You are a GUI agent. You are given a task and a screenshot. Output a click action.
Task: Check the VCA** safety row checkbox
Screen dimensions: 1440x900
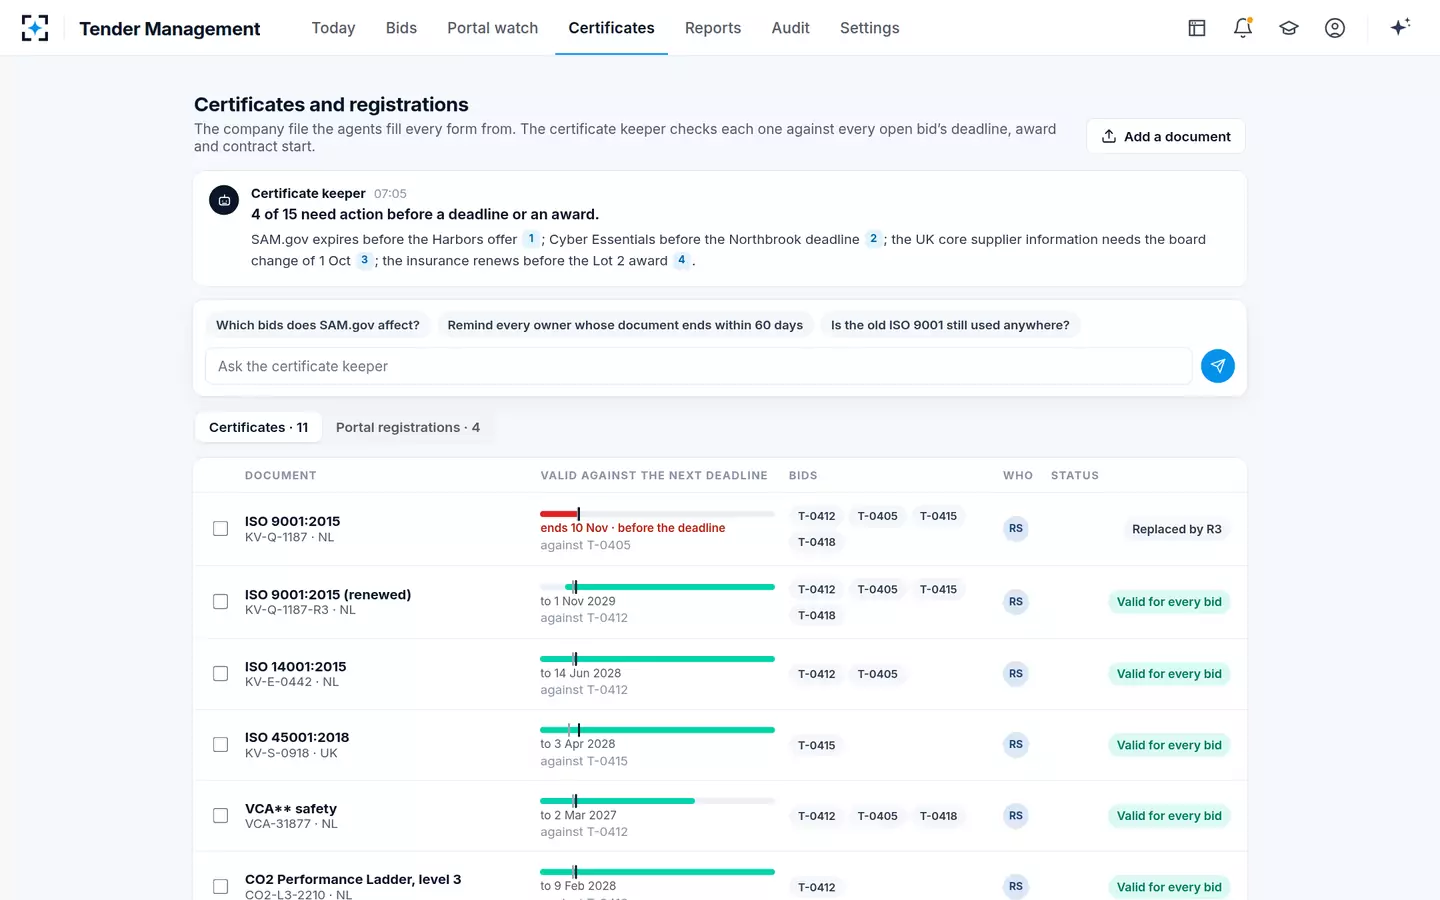click(220, 816)
